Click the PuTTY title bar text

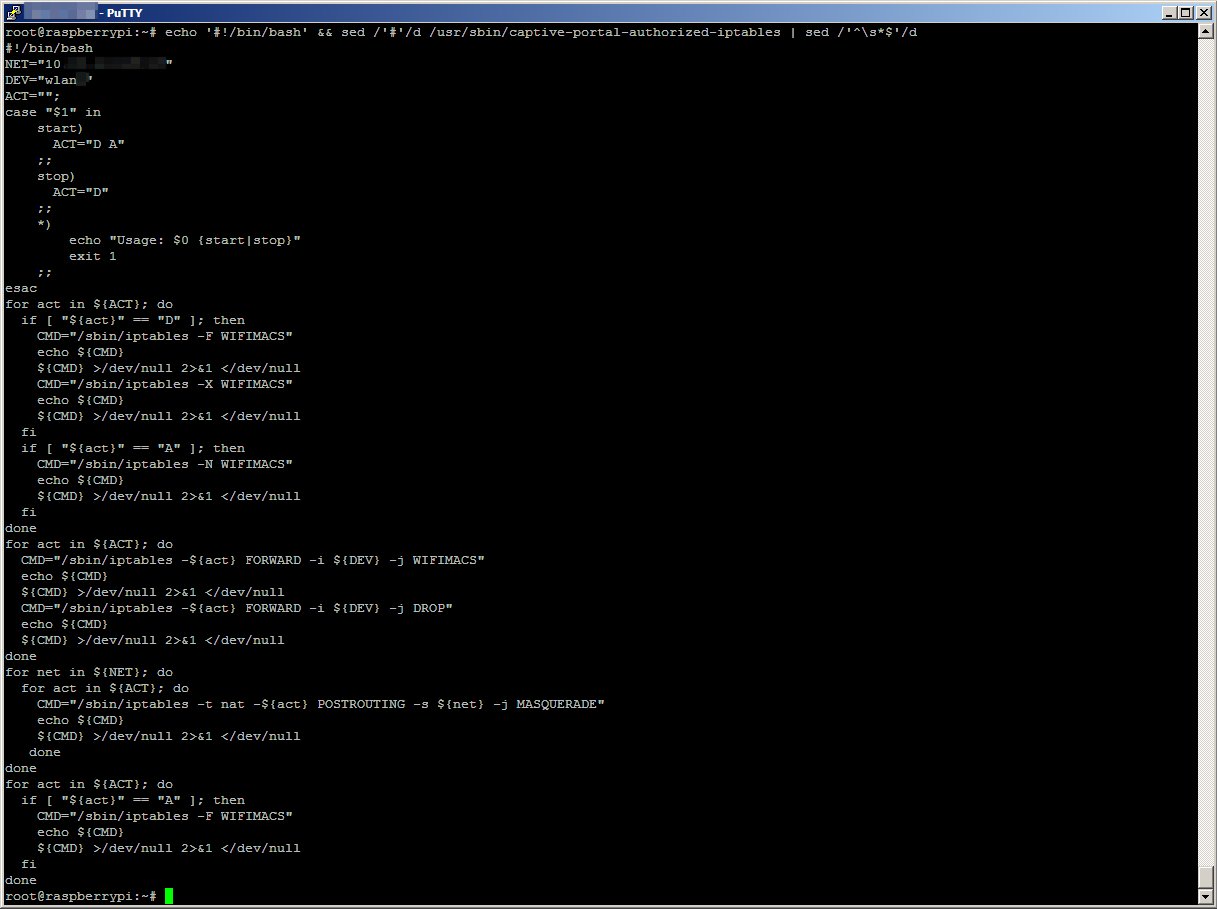pyautogui.click(x=120, y=12)
